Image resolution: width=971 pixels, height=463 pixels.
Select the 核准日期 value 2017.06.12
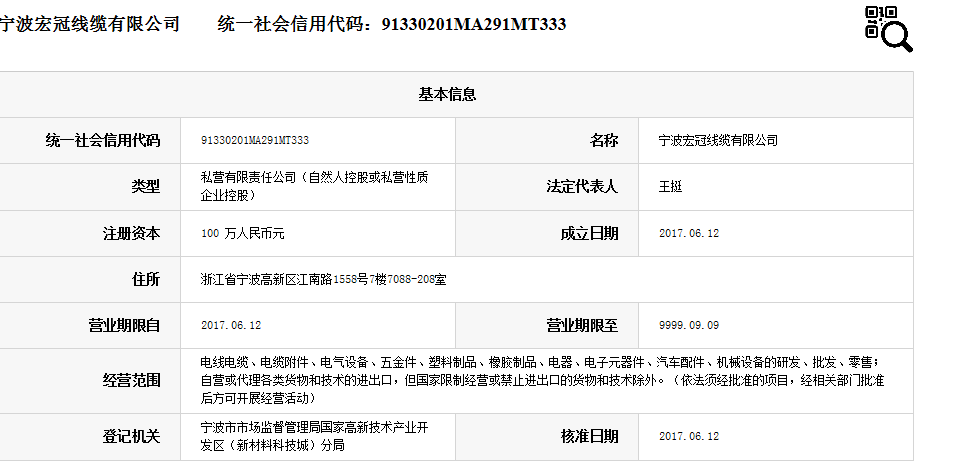pos(689,436)
